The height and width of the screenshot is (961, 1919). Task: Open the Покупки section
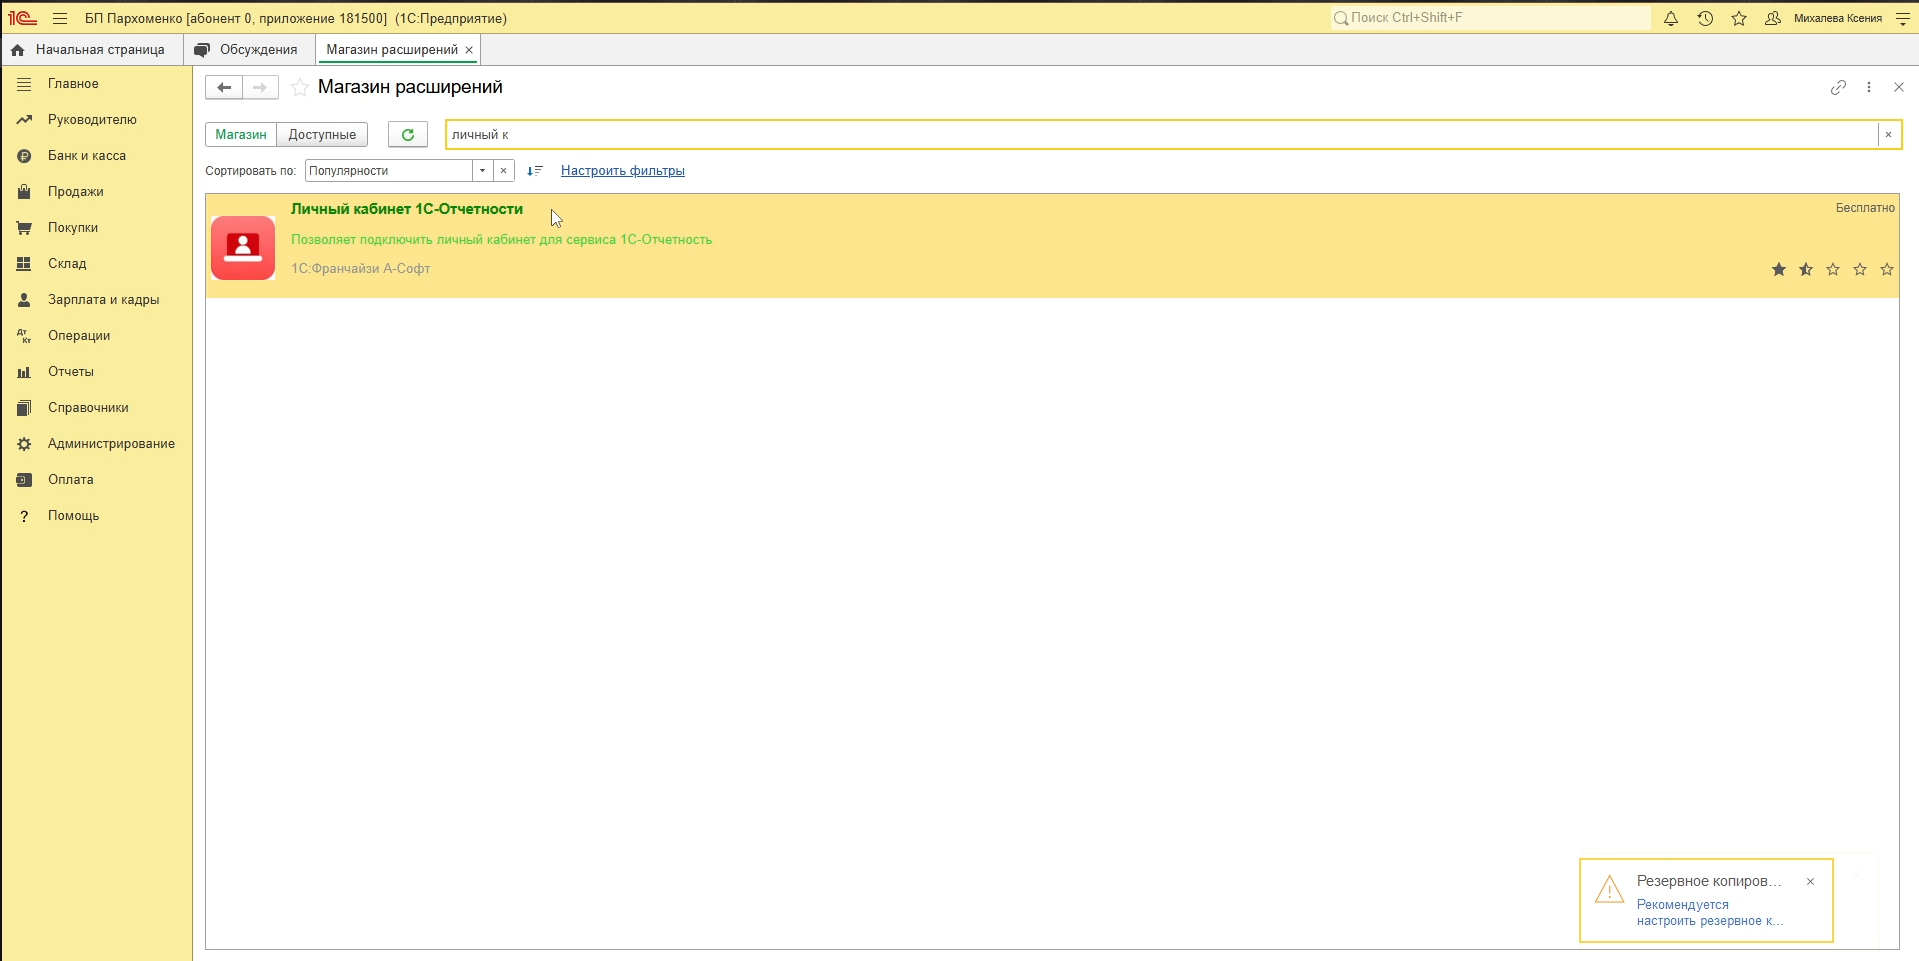96,228
